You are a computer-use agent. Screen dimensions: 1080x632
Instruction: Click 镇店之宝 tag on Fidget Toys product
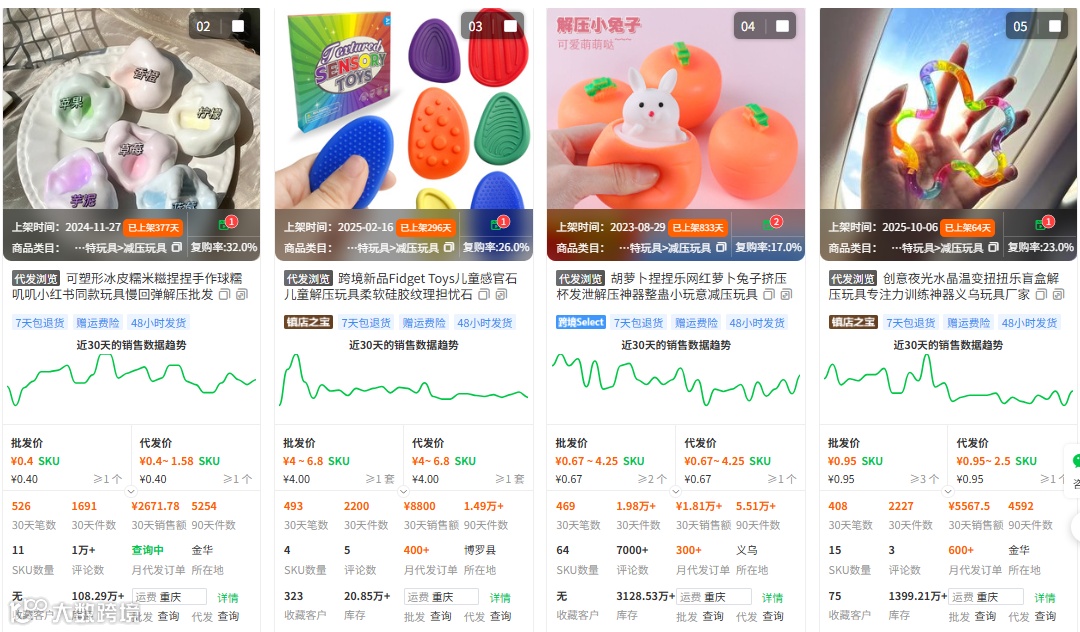click(309, 322)
